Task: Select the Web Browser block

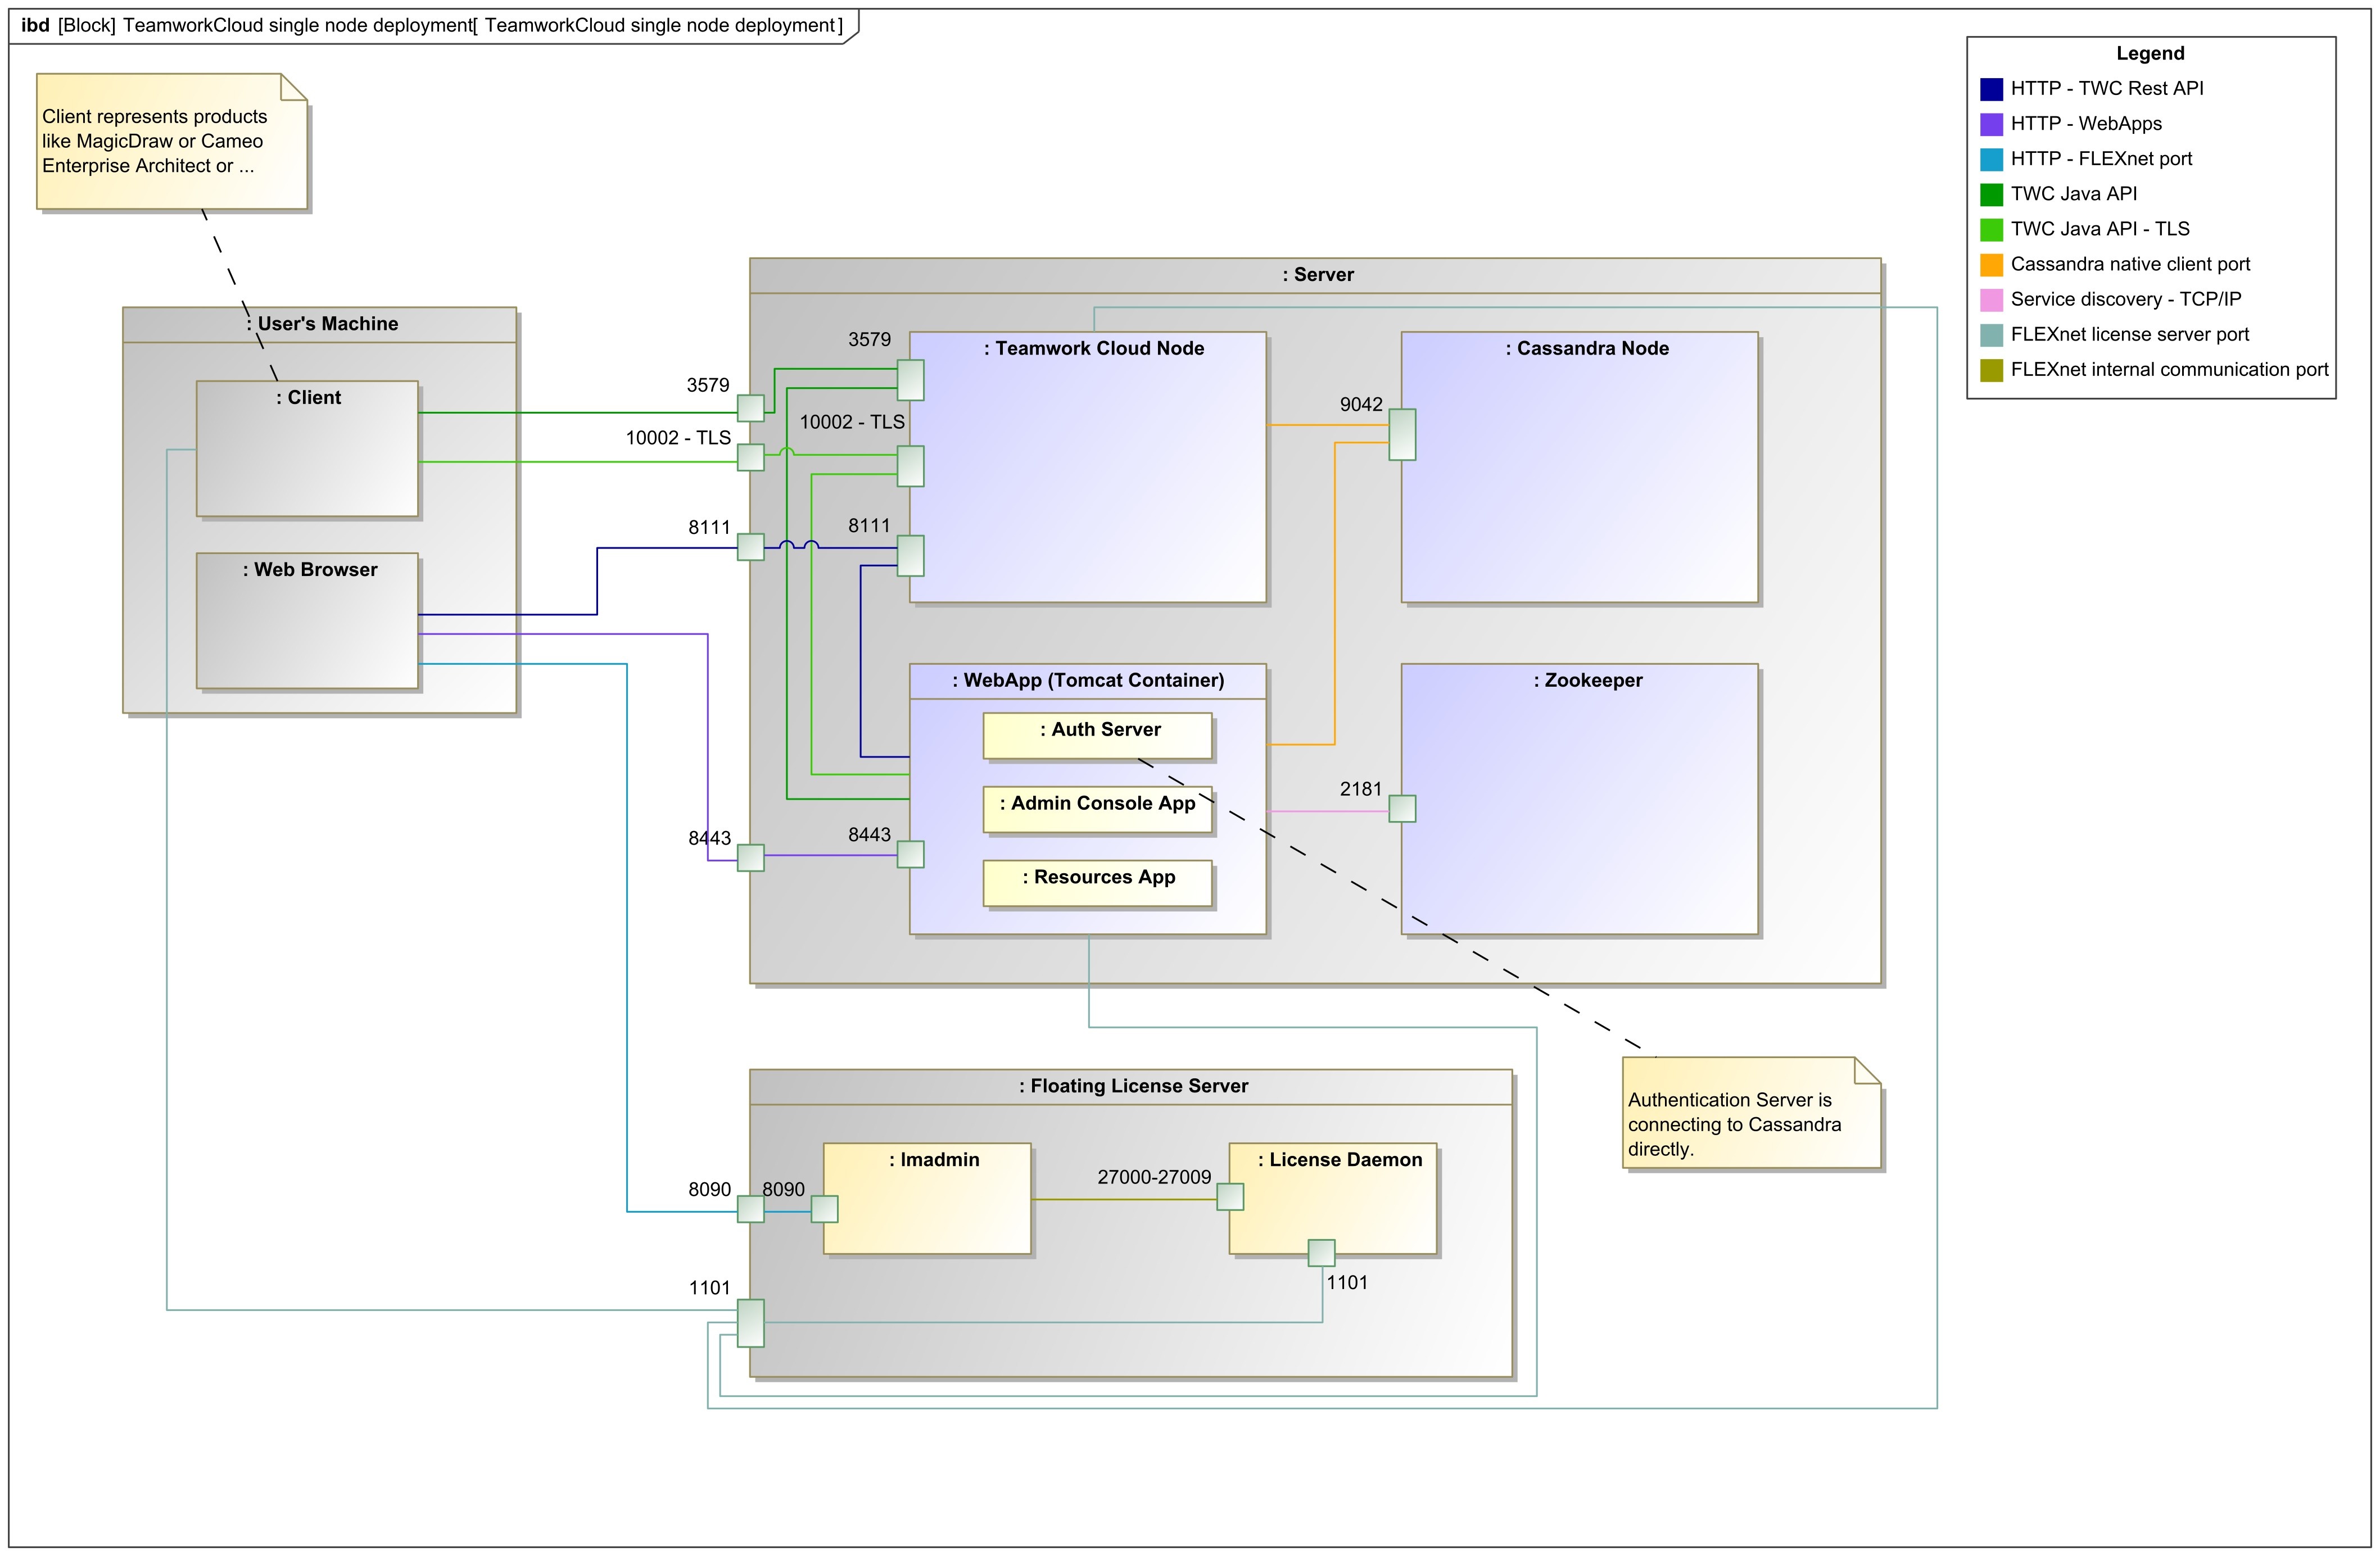Action: tap(307, 620)
